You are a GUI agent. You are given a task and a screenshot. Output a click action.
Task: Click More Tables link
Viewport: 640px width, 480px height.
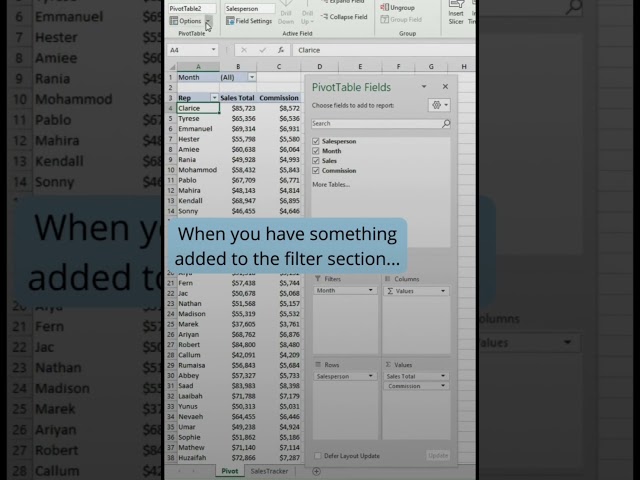[331, 184]
